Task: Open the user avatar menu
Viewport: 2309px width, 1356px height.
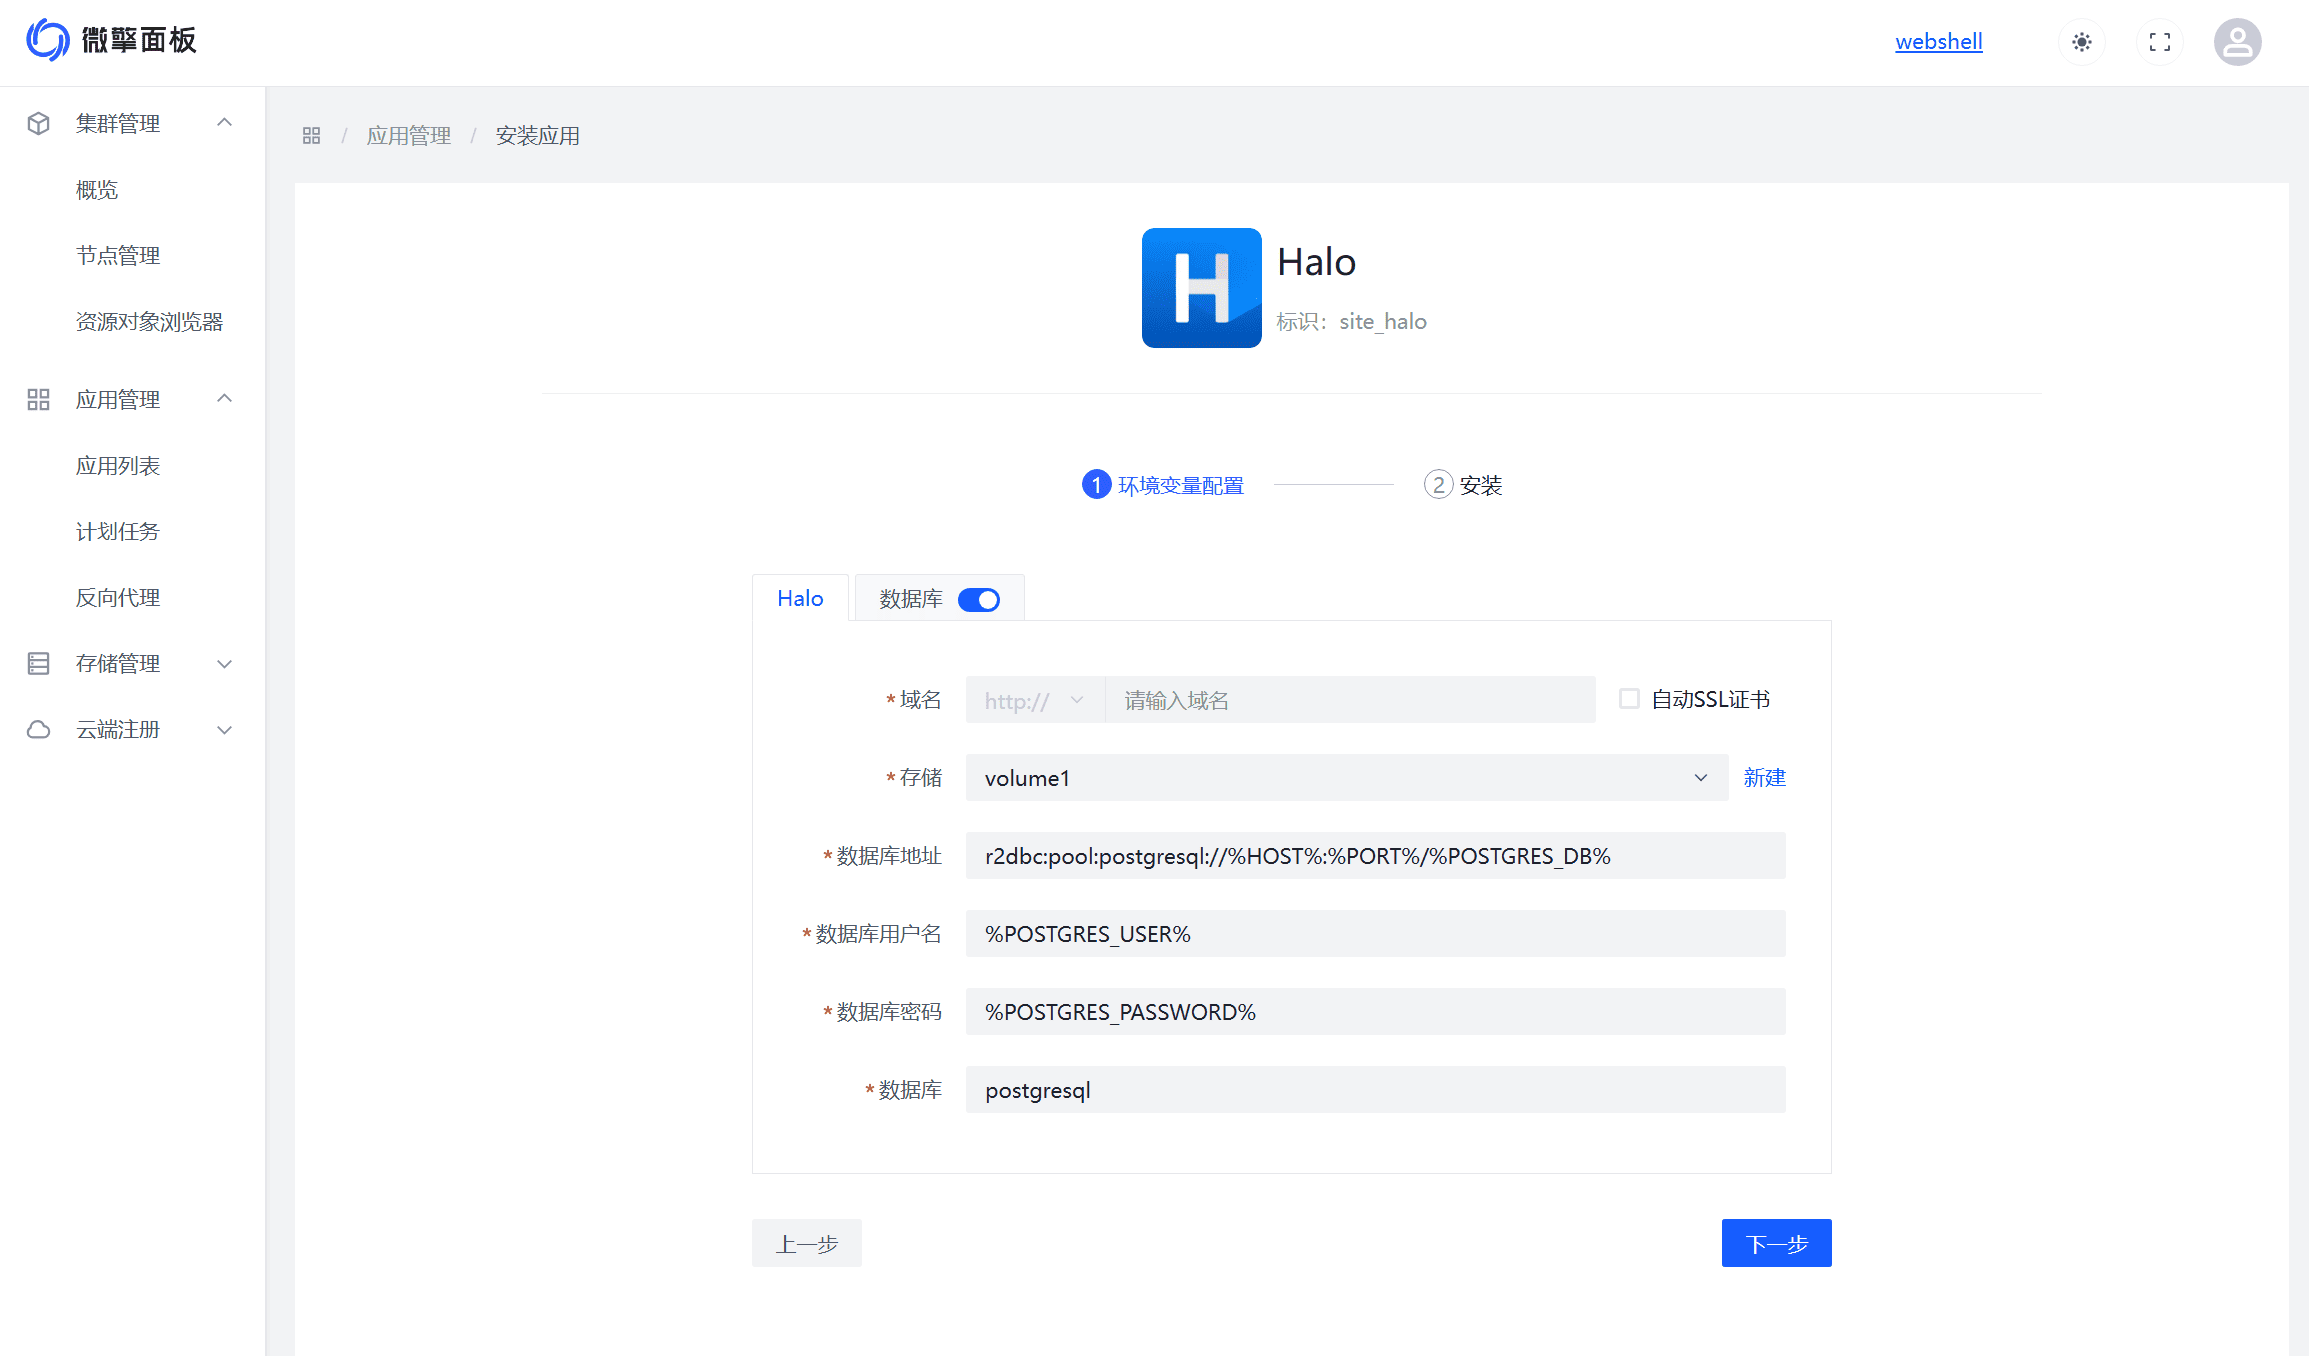Action: click(2237, 42)
